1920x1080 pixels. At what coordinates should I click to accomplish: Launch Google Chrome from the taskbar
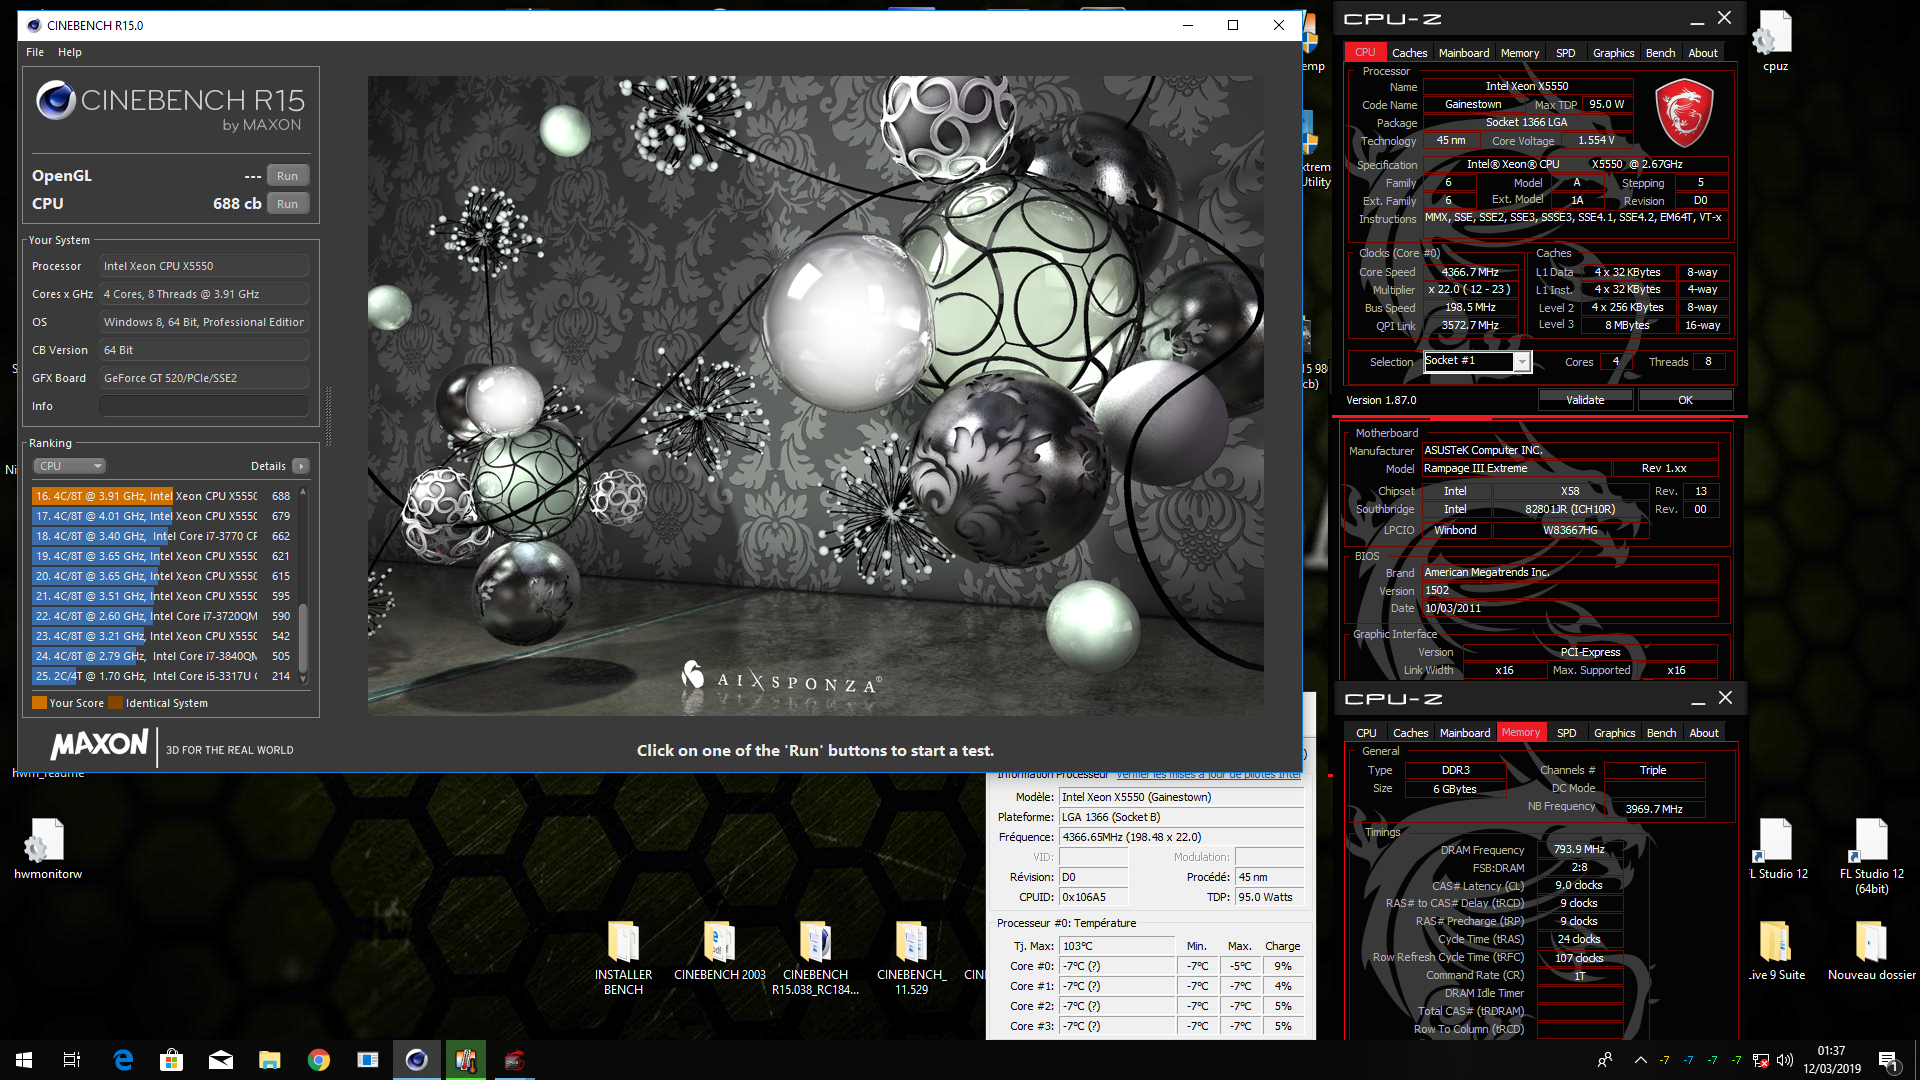click(319, 1060)
